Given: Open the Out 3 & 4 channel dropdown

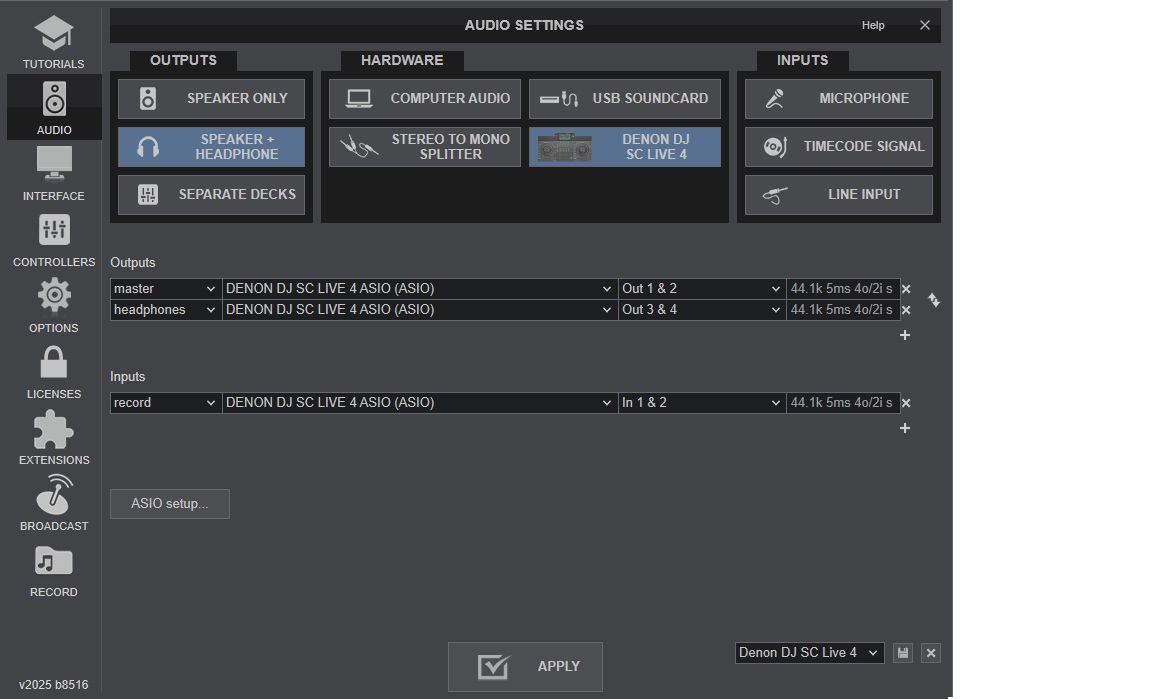Looking at the screenshot, I should pyautogui.click(x=701, y=310).
